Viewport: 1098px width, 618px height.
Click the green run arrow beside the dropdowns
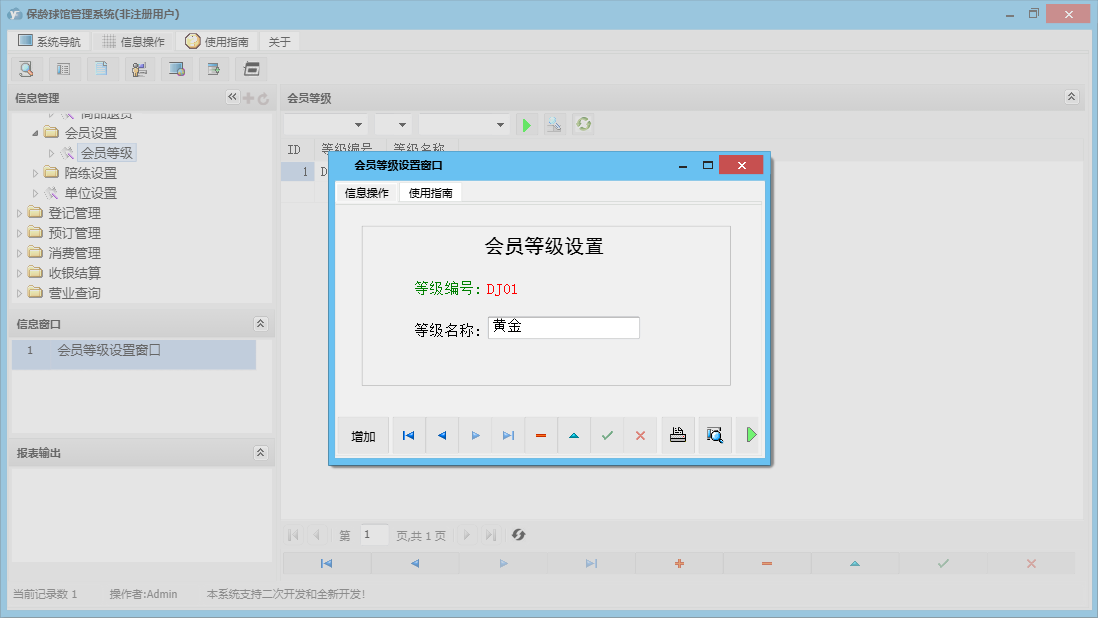(527, 124)
